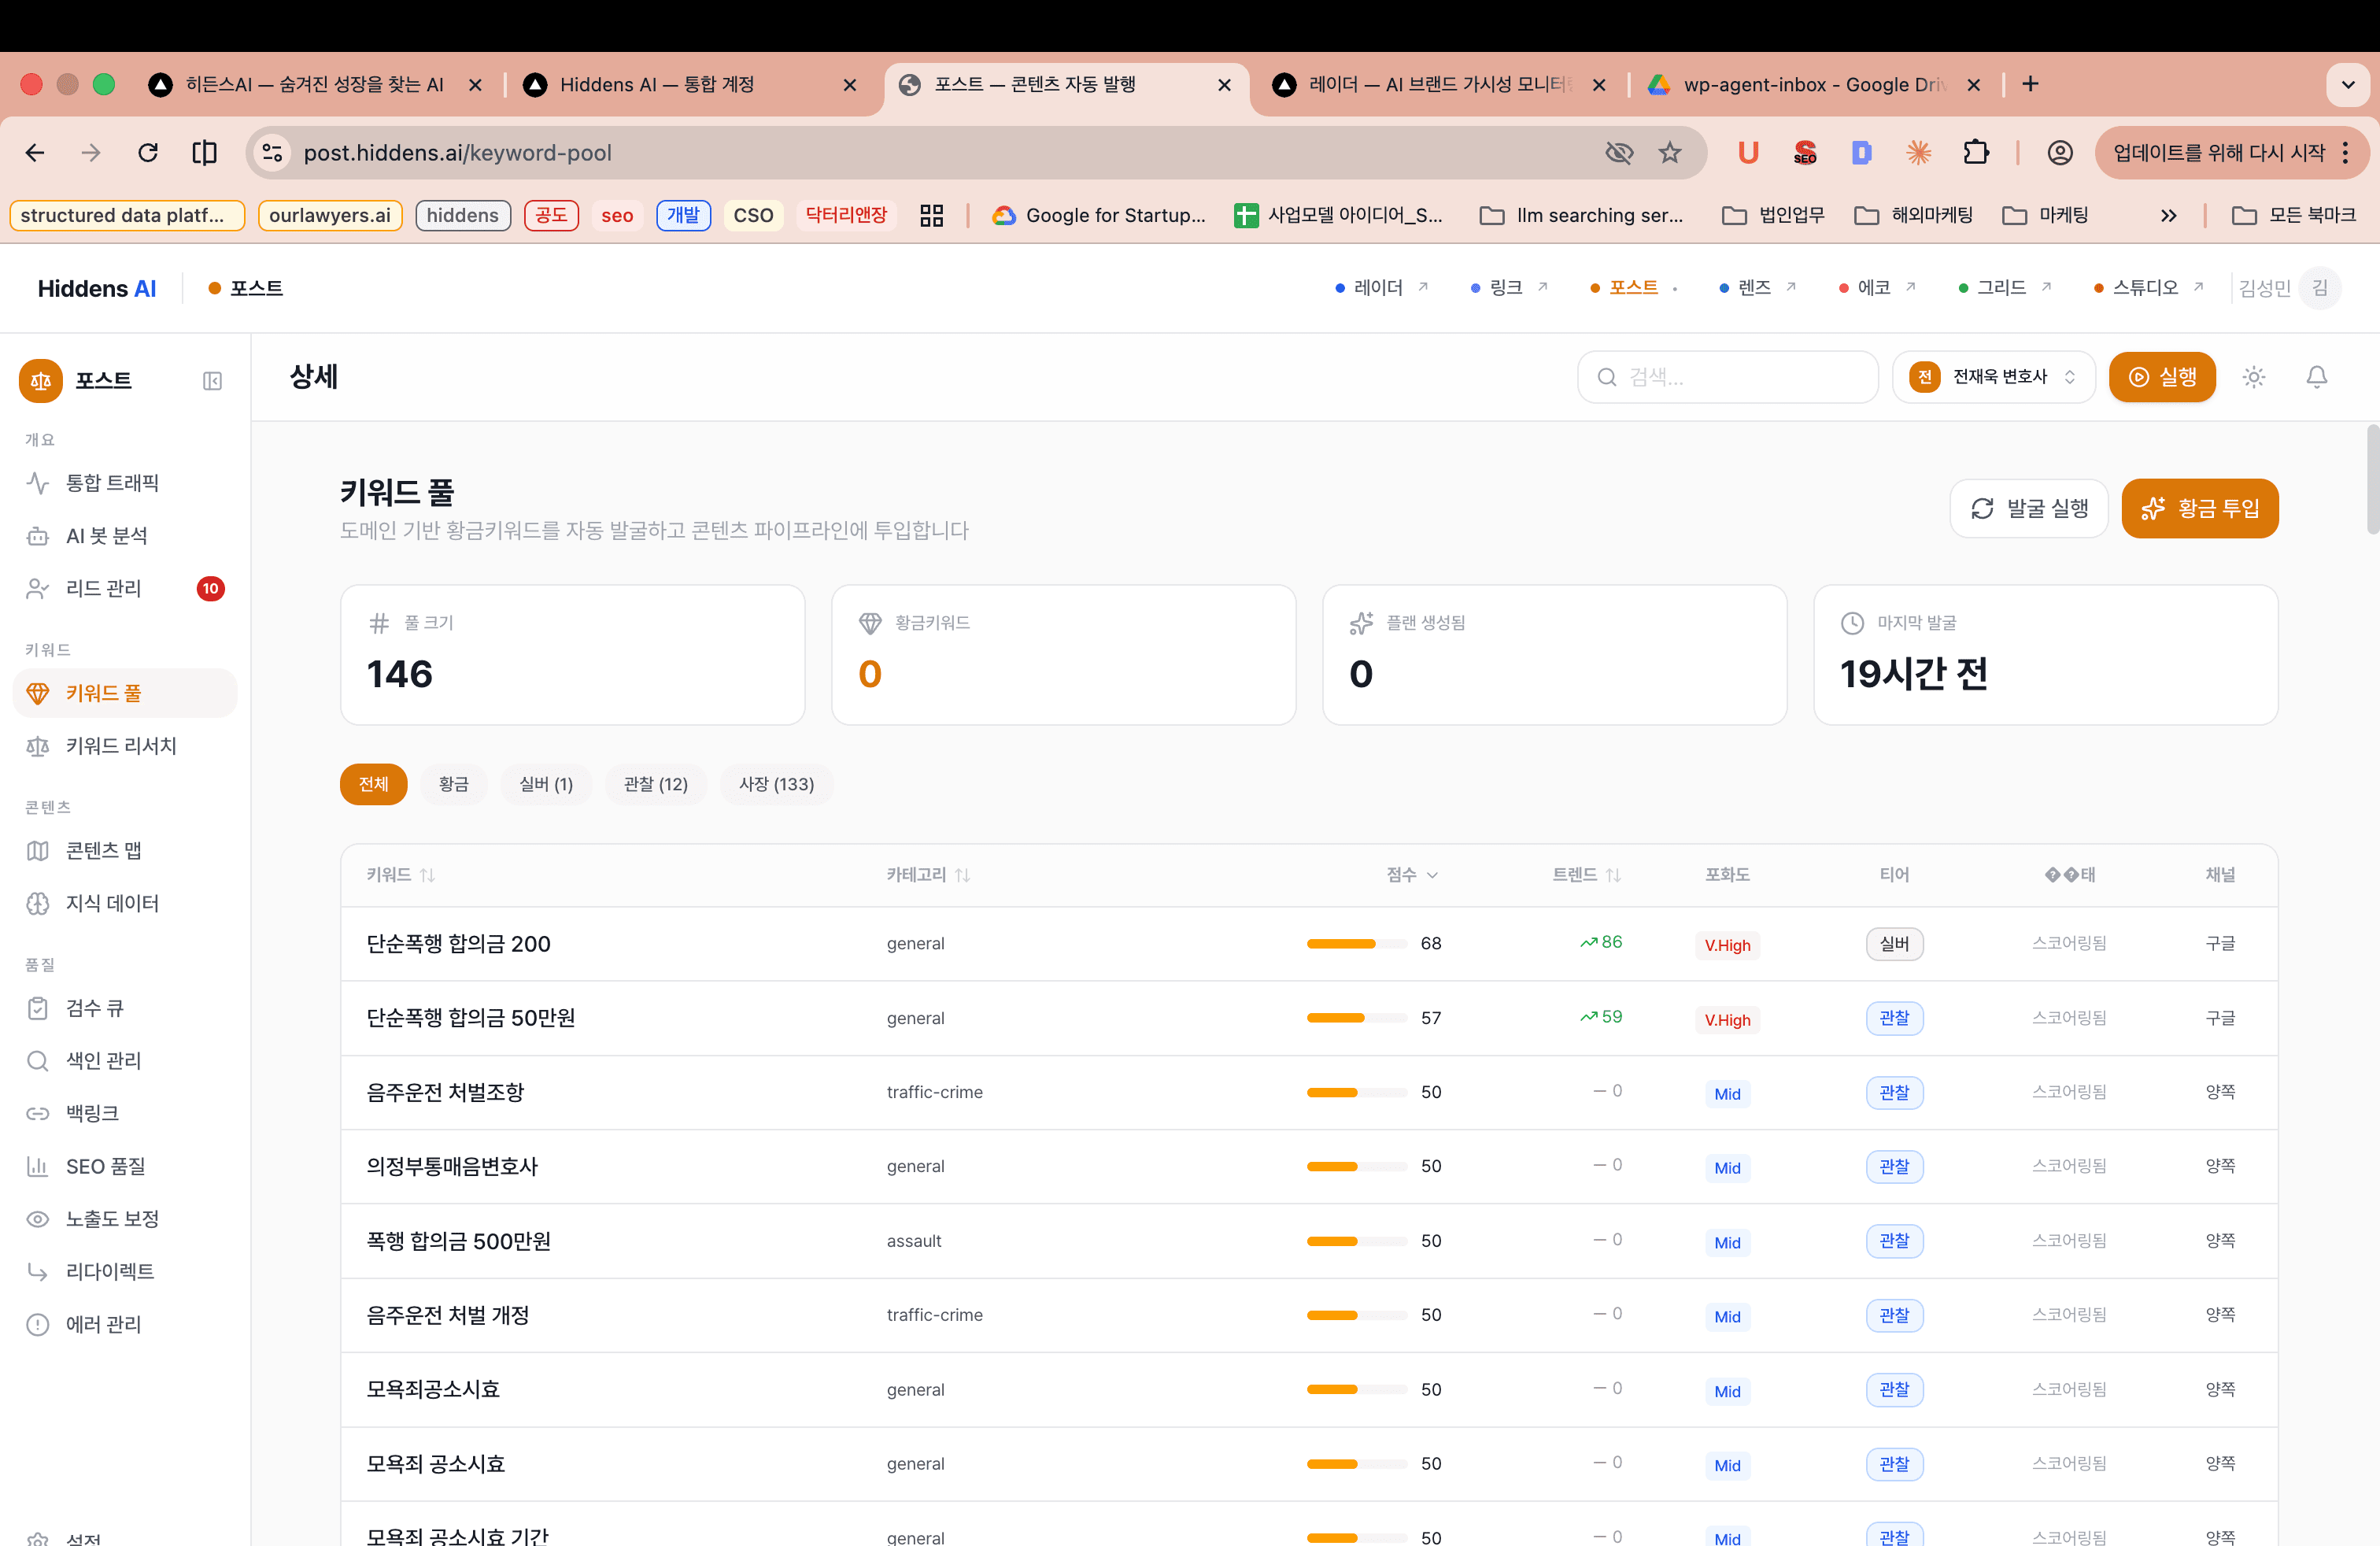Open browser extensions puzzle icon

[1976, 153]
